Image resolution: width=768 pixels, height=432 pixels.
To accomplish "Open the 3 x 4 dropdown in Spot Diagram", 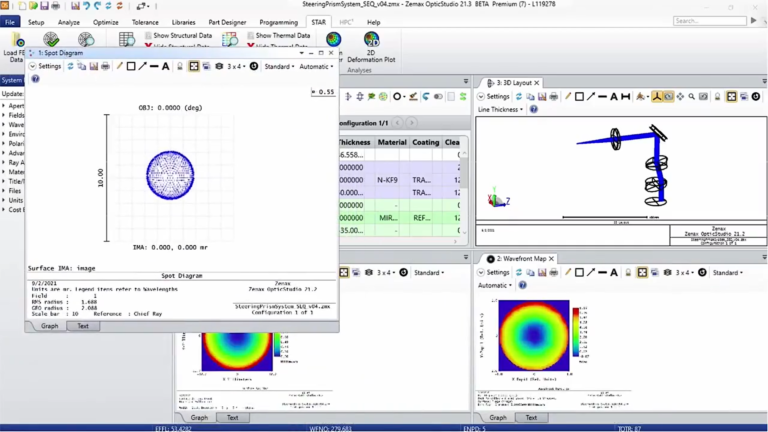I will click(237, 66).
